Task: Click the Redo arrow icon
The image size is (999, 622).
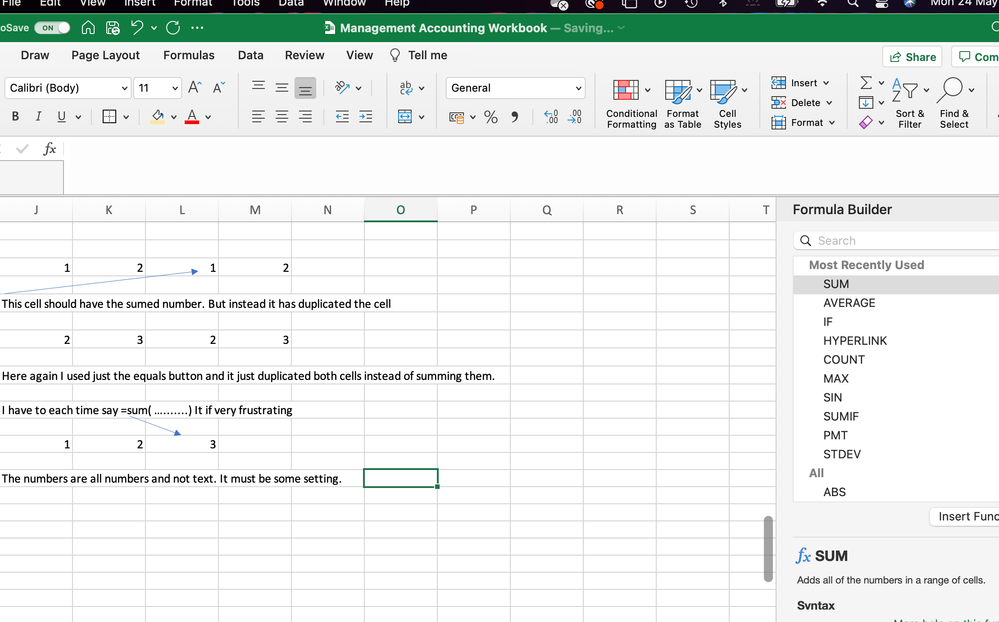Action: tap(173, 27)
